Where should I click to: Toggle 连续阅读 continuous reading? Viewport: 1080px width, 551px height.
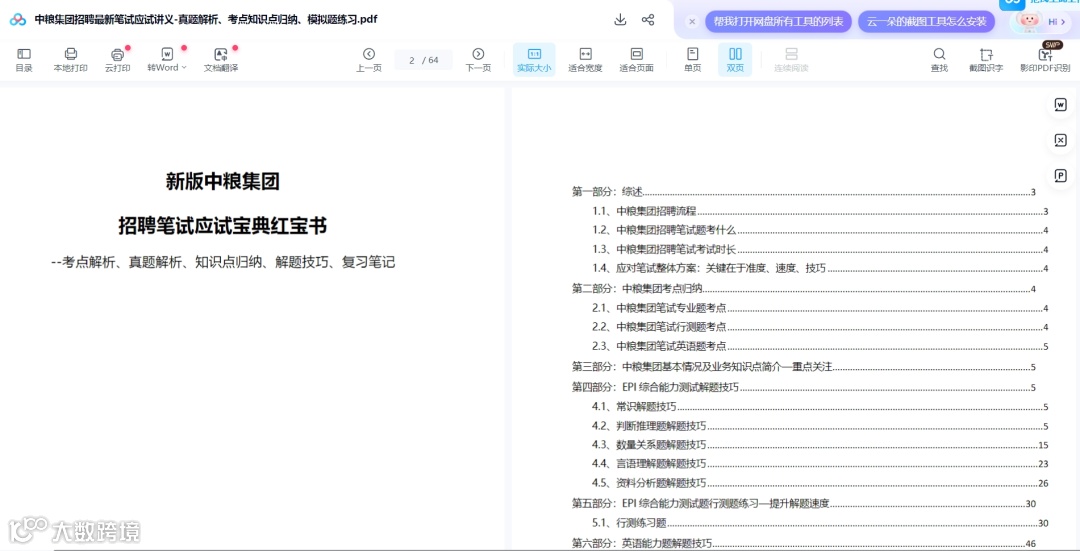(x=791, y=60)
